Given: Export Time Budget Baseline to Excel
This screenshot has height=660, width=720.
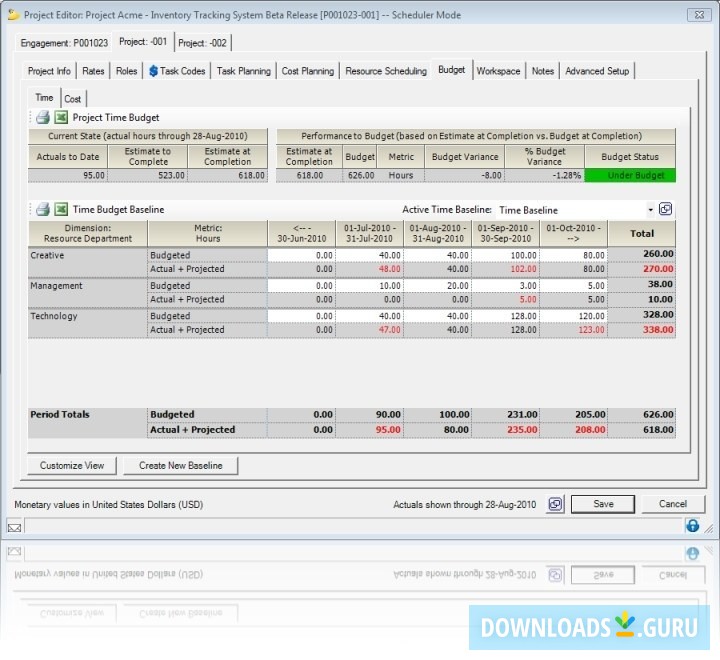Looking at the screenshot, I should [60, 210].
